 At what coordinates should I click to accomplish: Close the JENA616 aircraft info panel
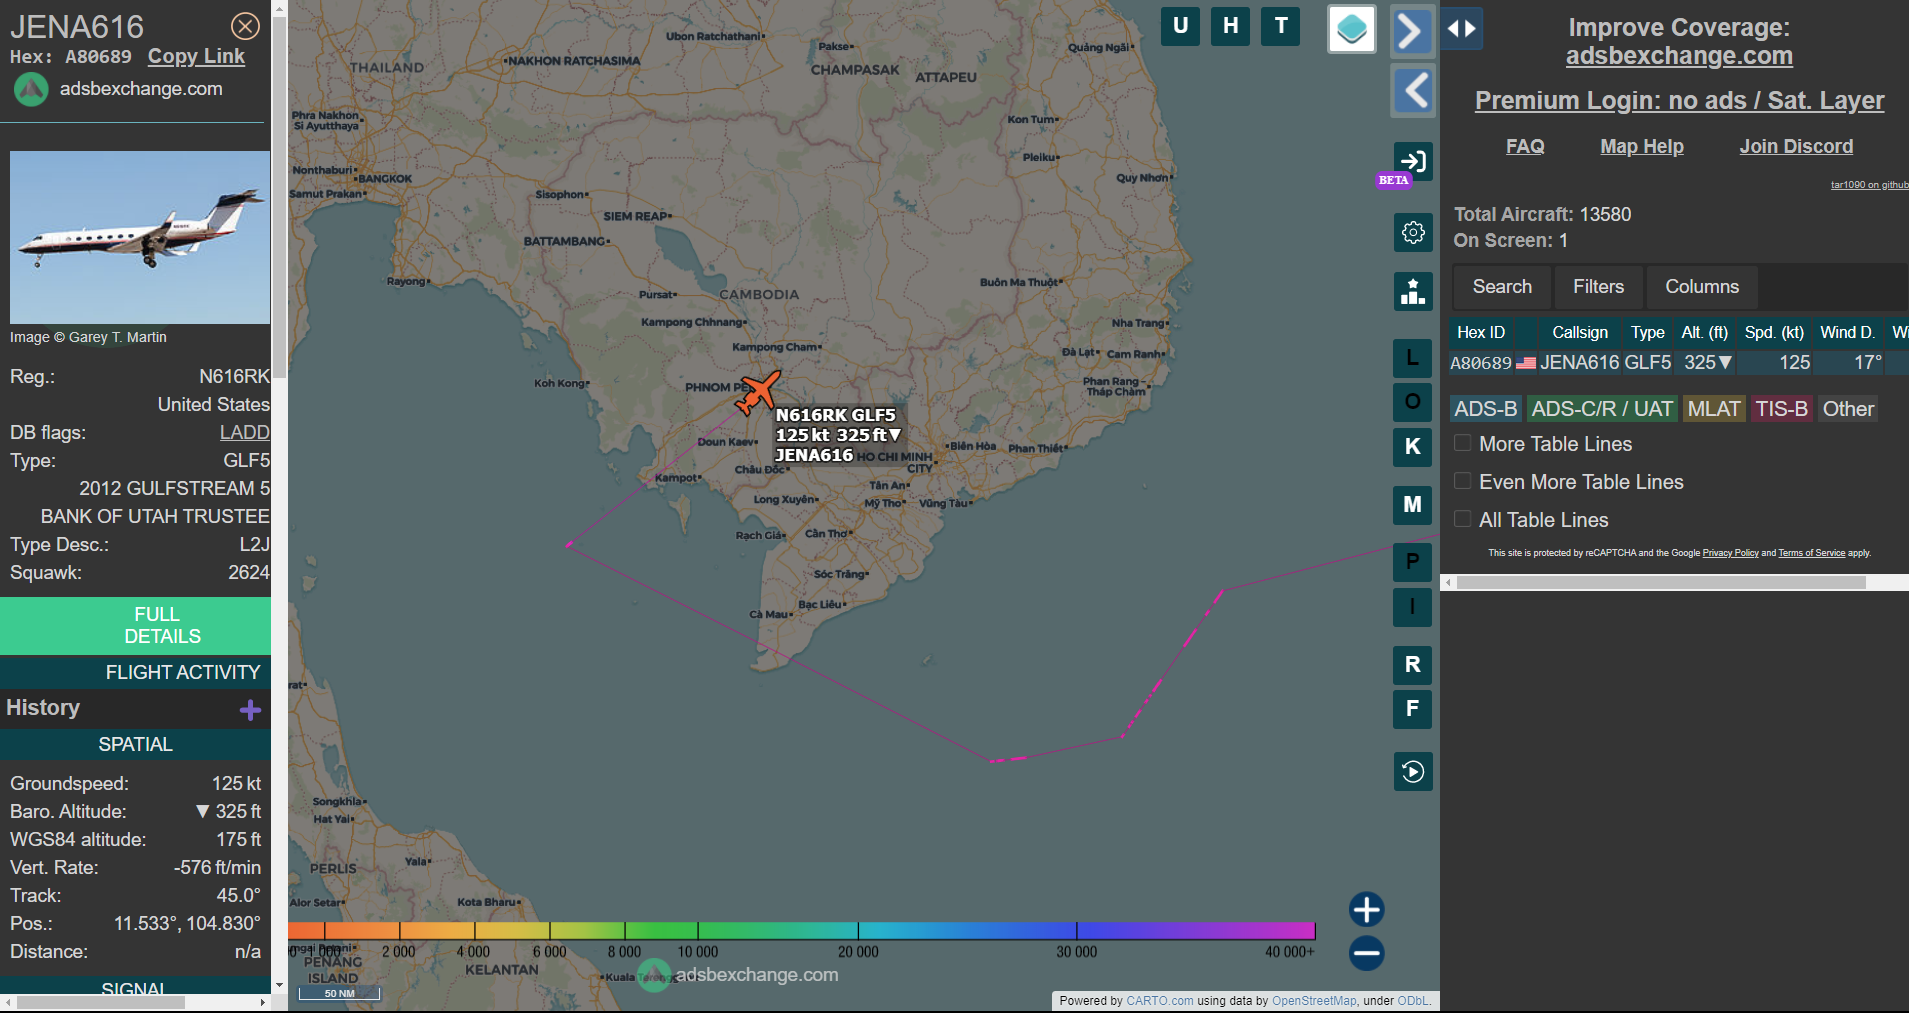click(x=245, y=26)
